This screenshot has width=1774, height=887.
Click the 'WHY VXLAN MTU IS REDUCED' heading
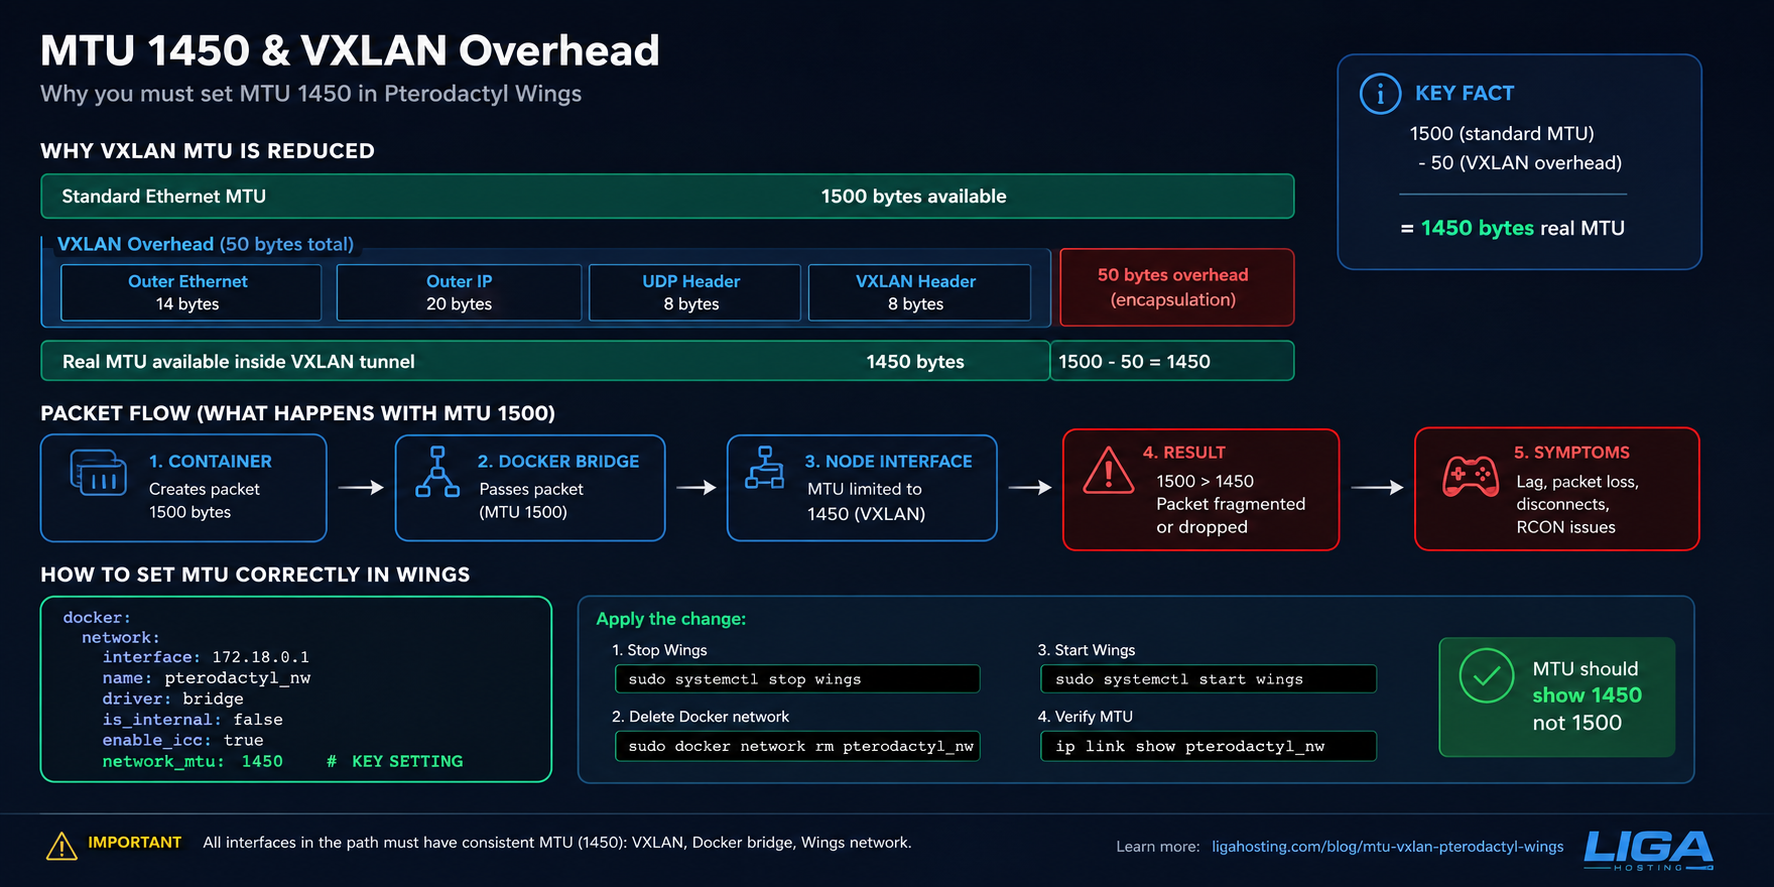coord(207,151)
